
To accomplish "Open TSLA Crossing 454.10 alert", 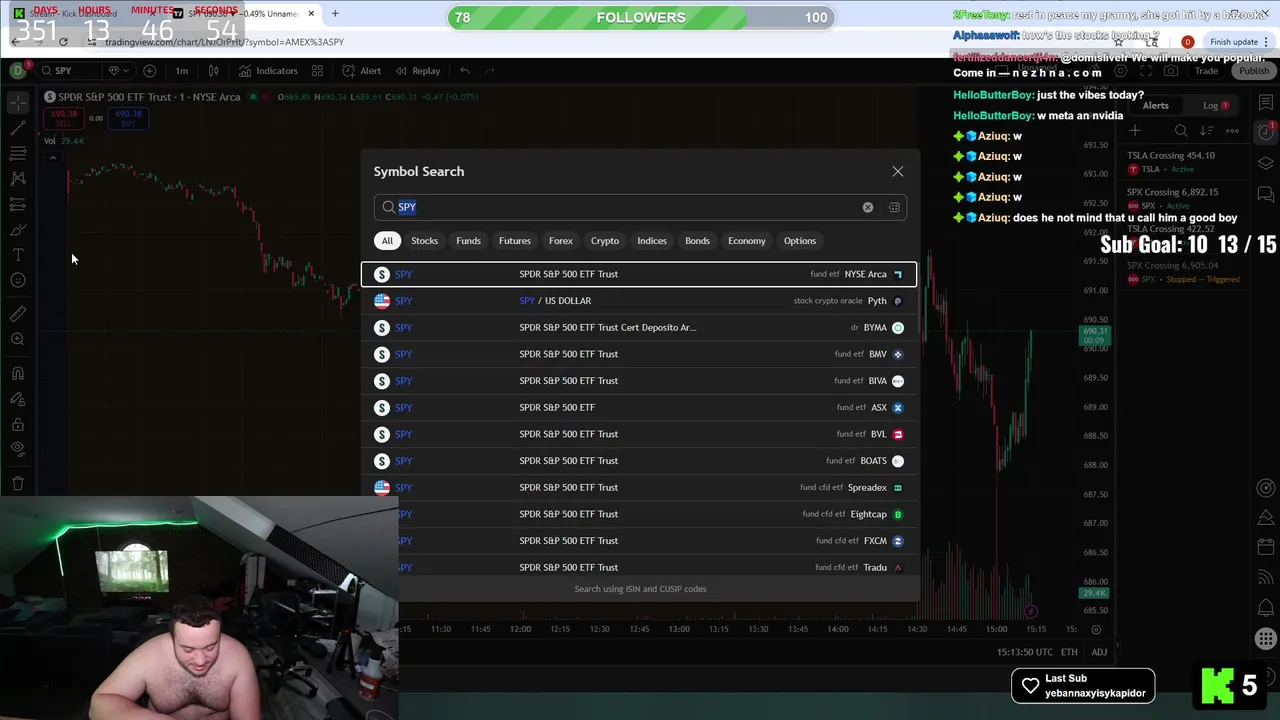I will pos(1184,162).
